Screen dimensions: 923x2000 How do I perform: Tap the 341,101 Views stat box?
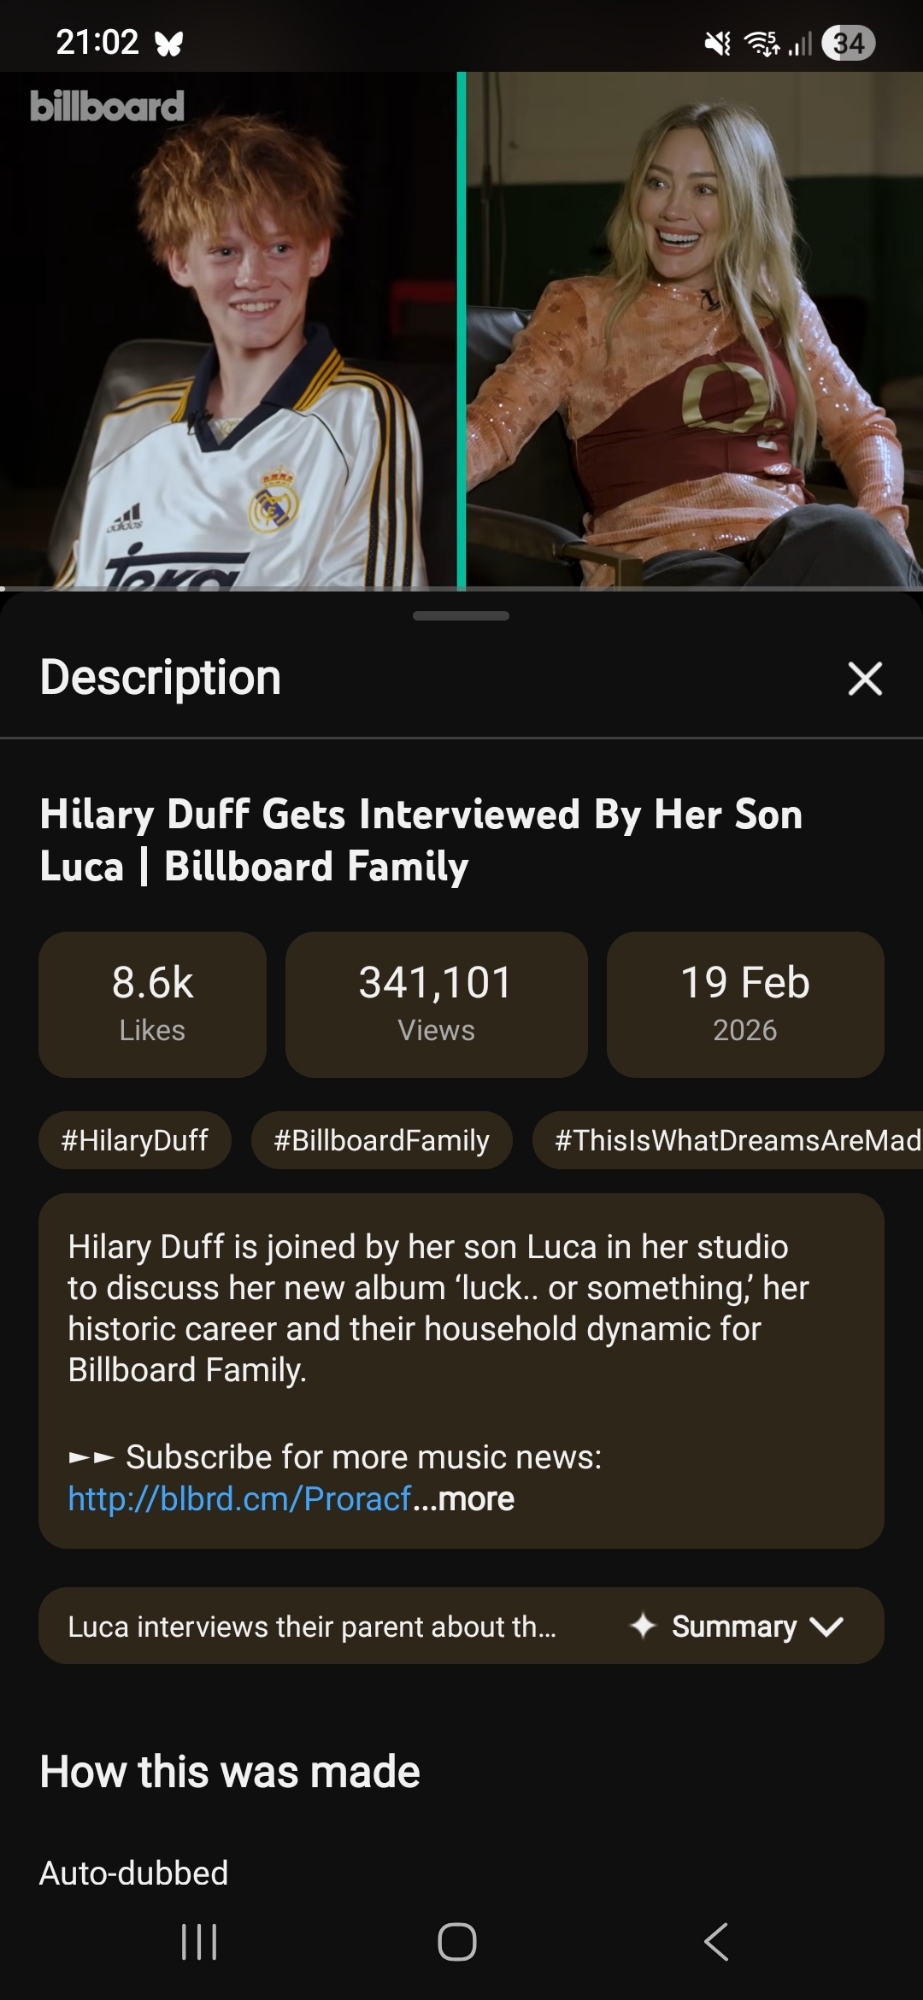[436, 1004]
